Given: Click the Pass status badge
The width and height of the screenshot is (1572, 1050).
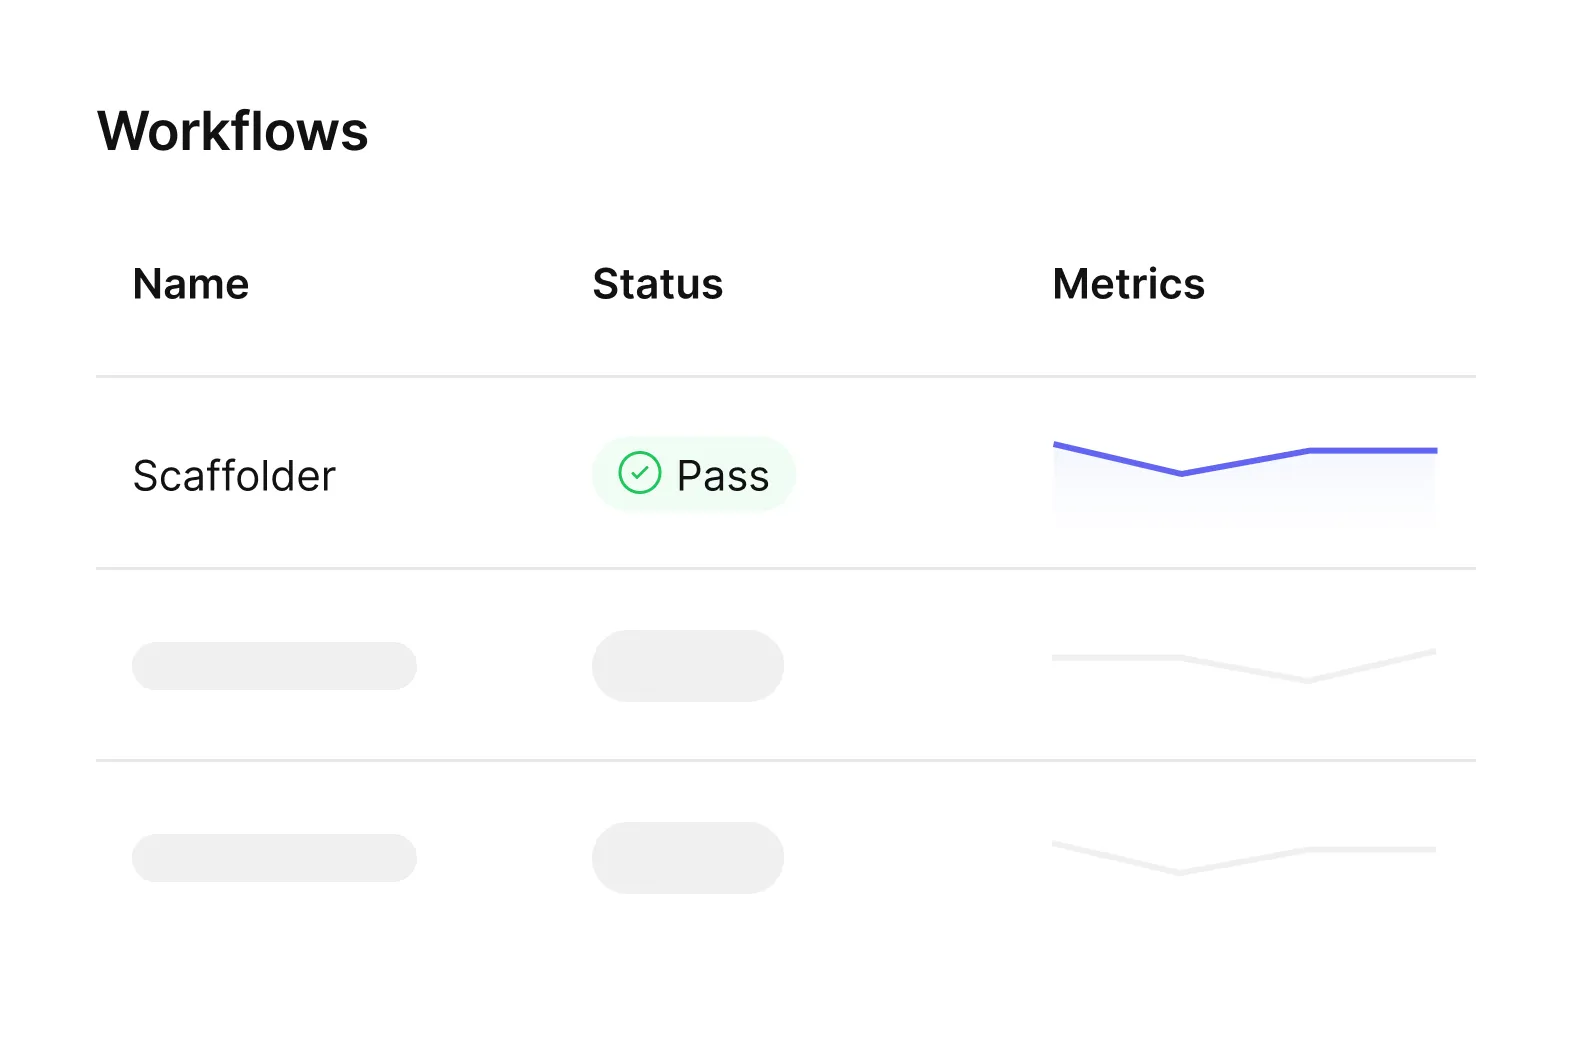Looking at the screenshot, I should tap(694, 474).
